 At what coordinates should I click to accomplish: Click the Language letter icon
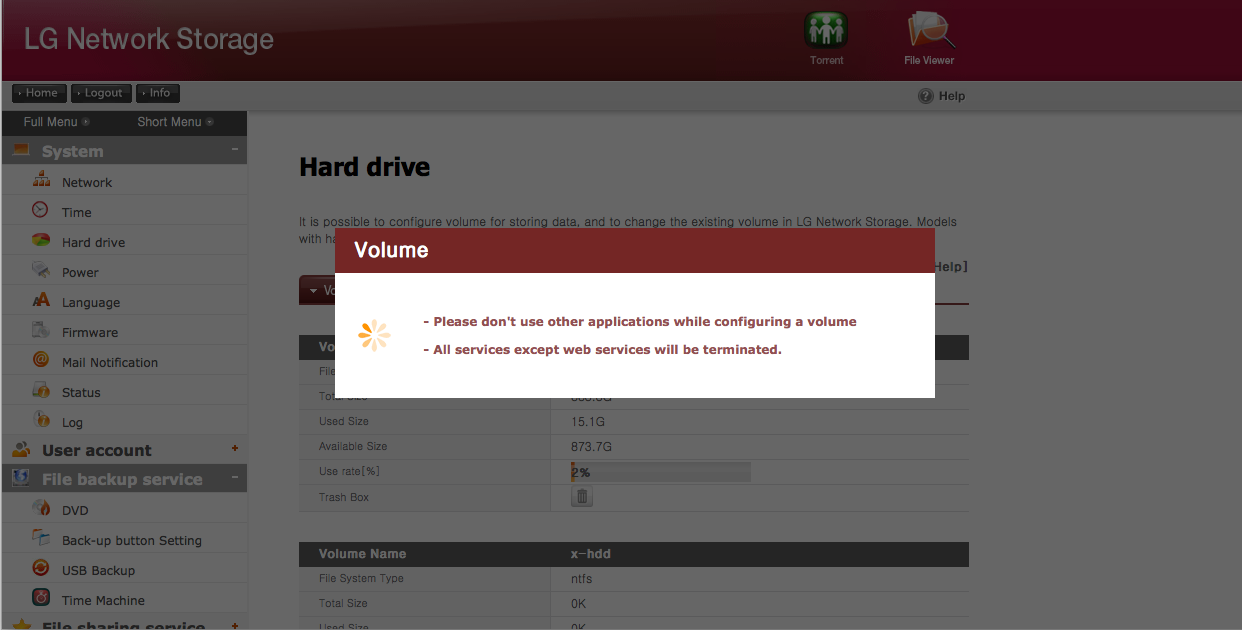pyautogui.click(x=41, y=301)
